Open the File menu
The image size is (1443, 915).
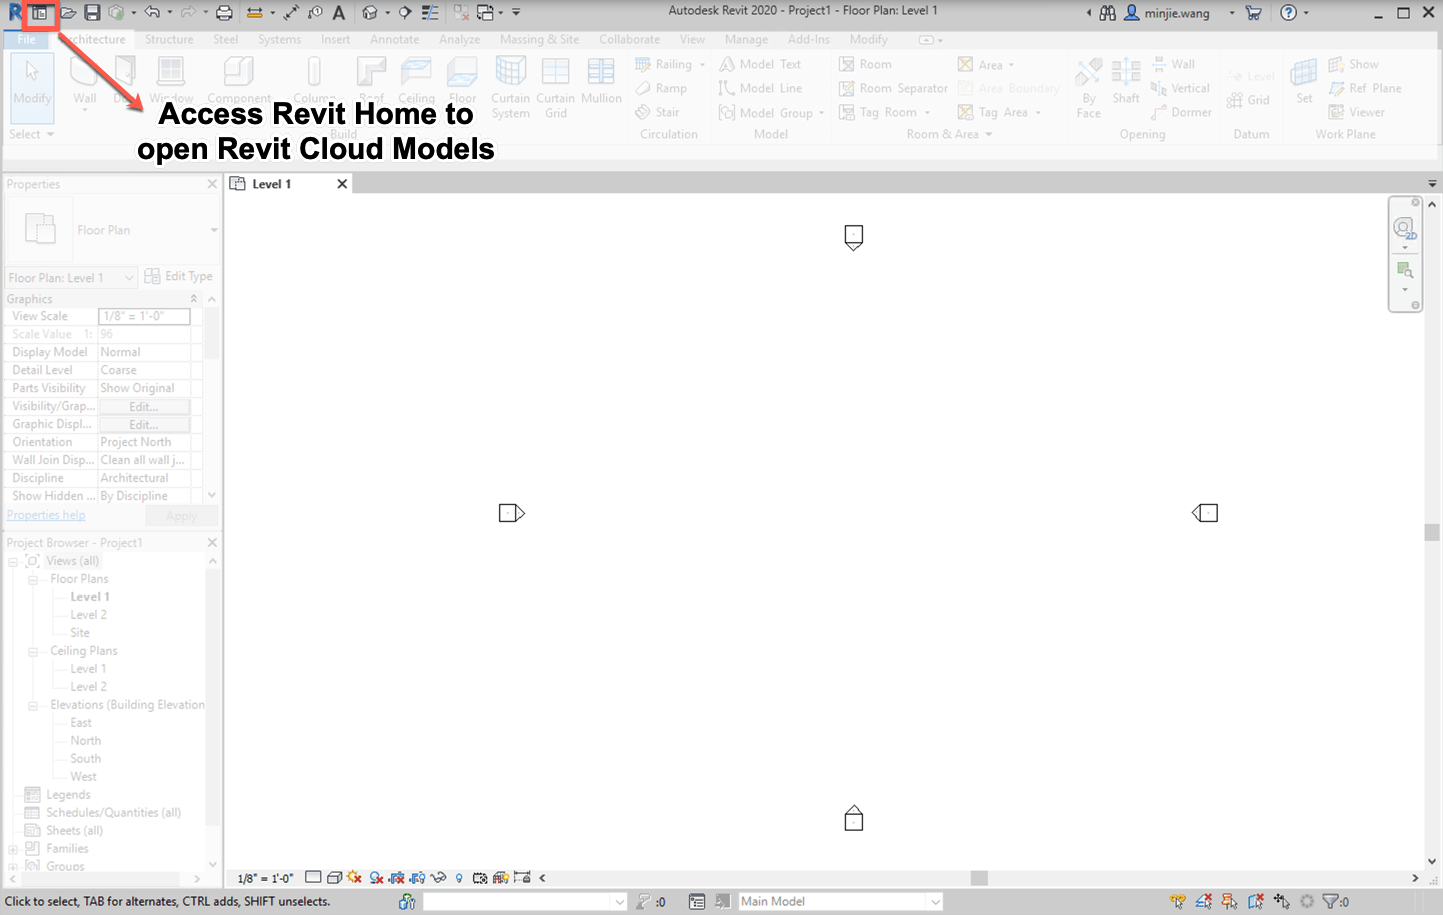(x=25, y=39)
